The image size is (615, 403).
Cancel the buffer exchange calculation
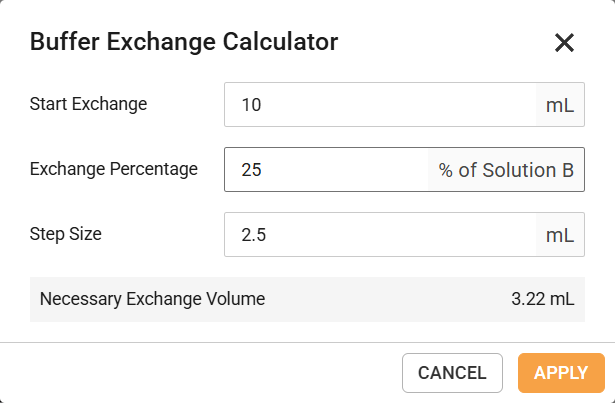click(452, 373)
